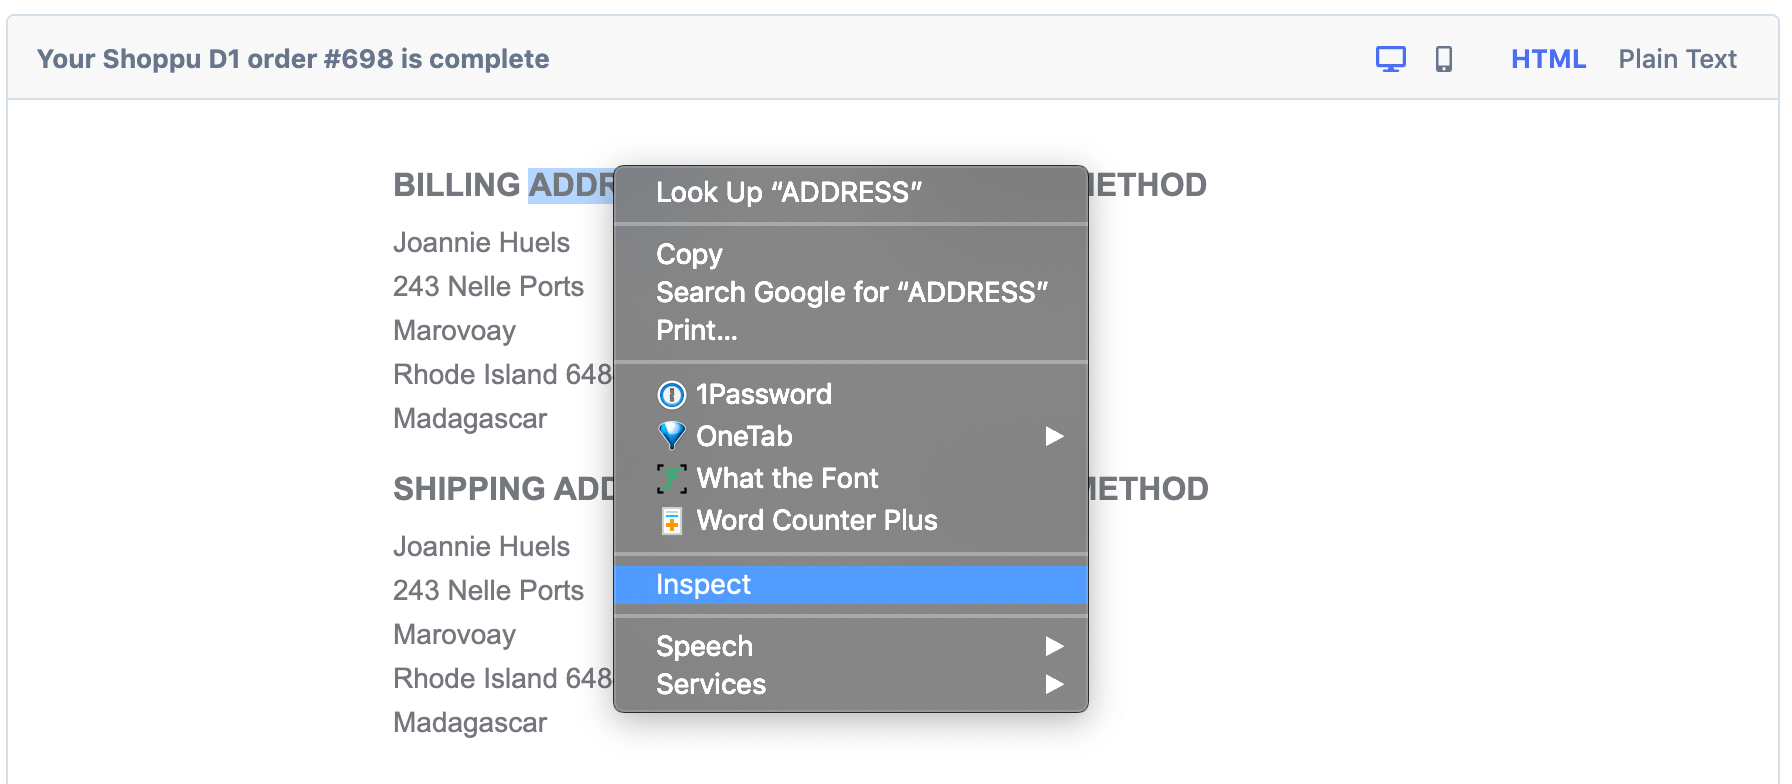1792x784 pixels.
Task: Choose Inspect from the context menu
Action: [851, 585]
